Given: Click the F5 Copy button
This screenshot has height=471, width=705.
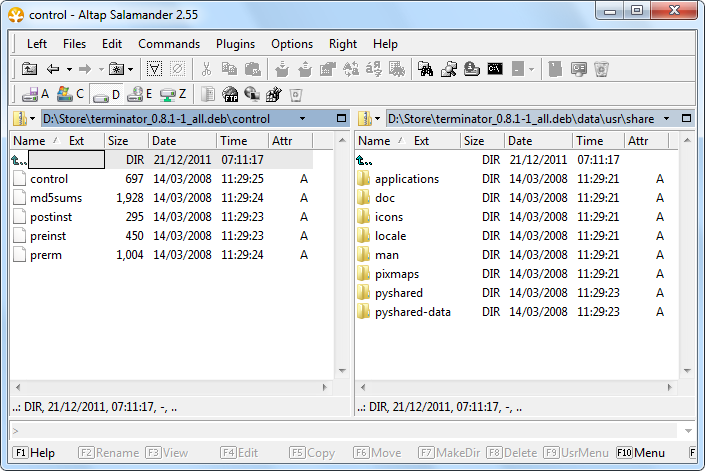Looking at the screenshot, I should pos(312,453).
